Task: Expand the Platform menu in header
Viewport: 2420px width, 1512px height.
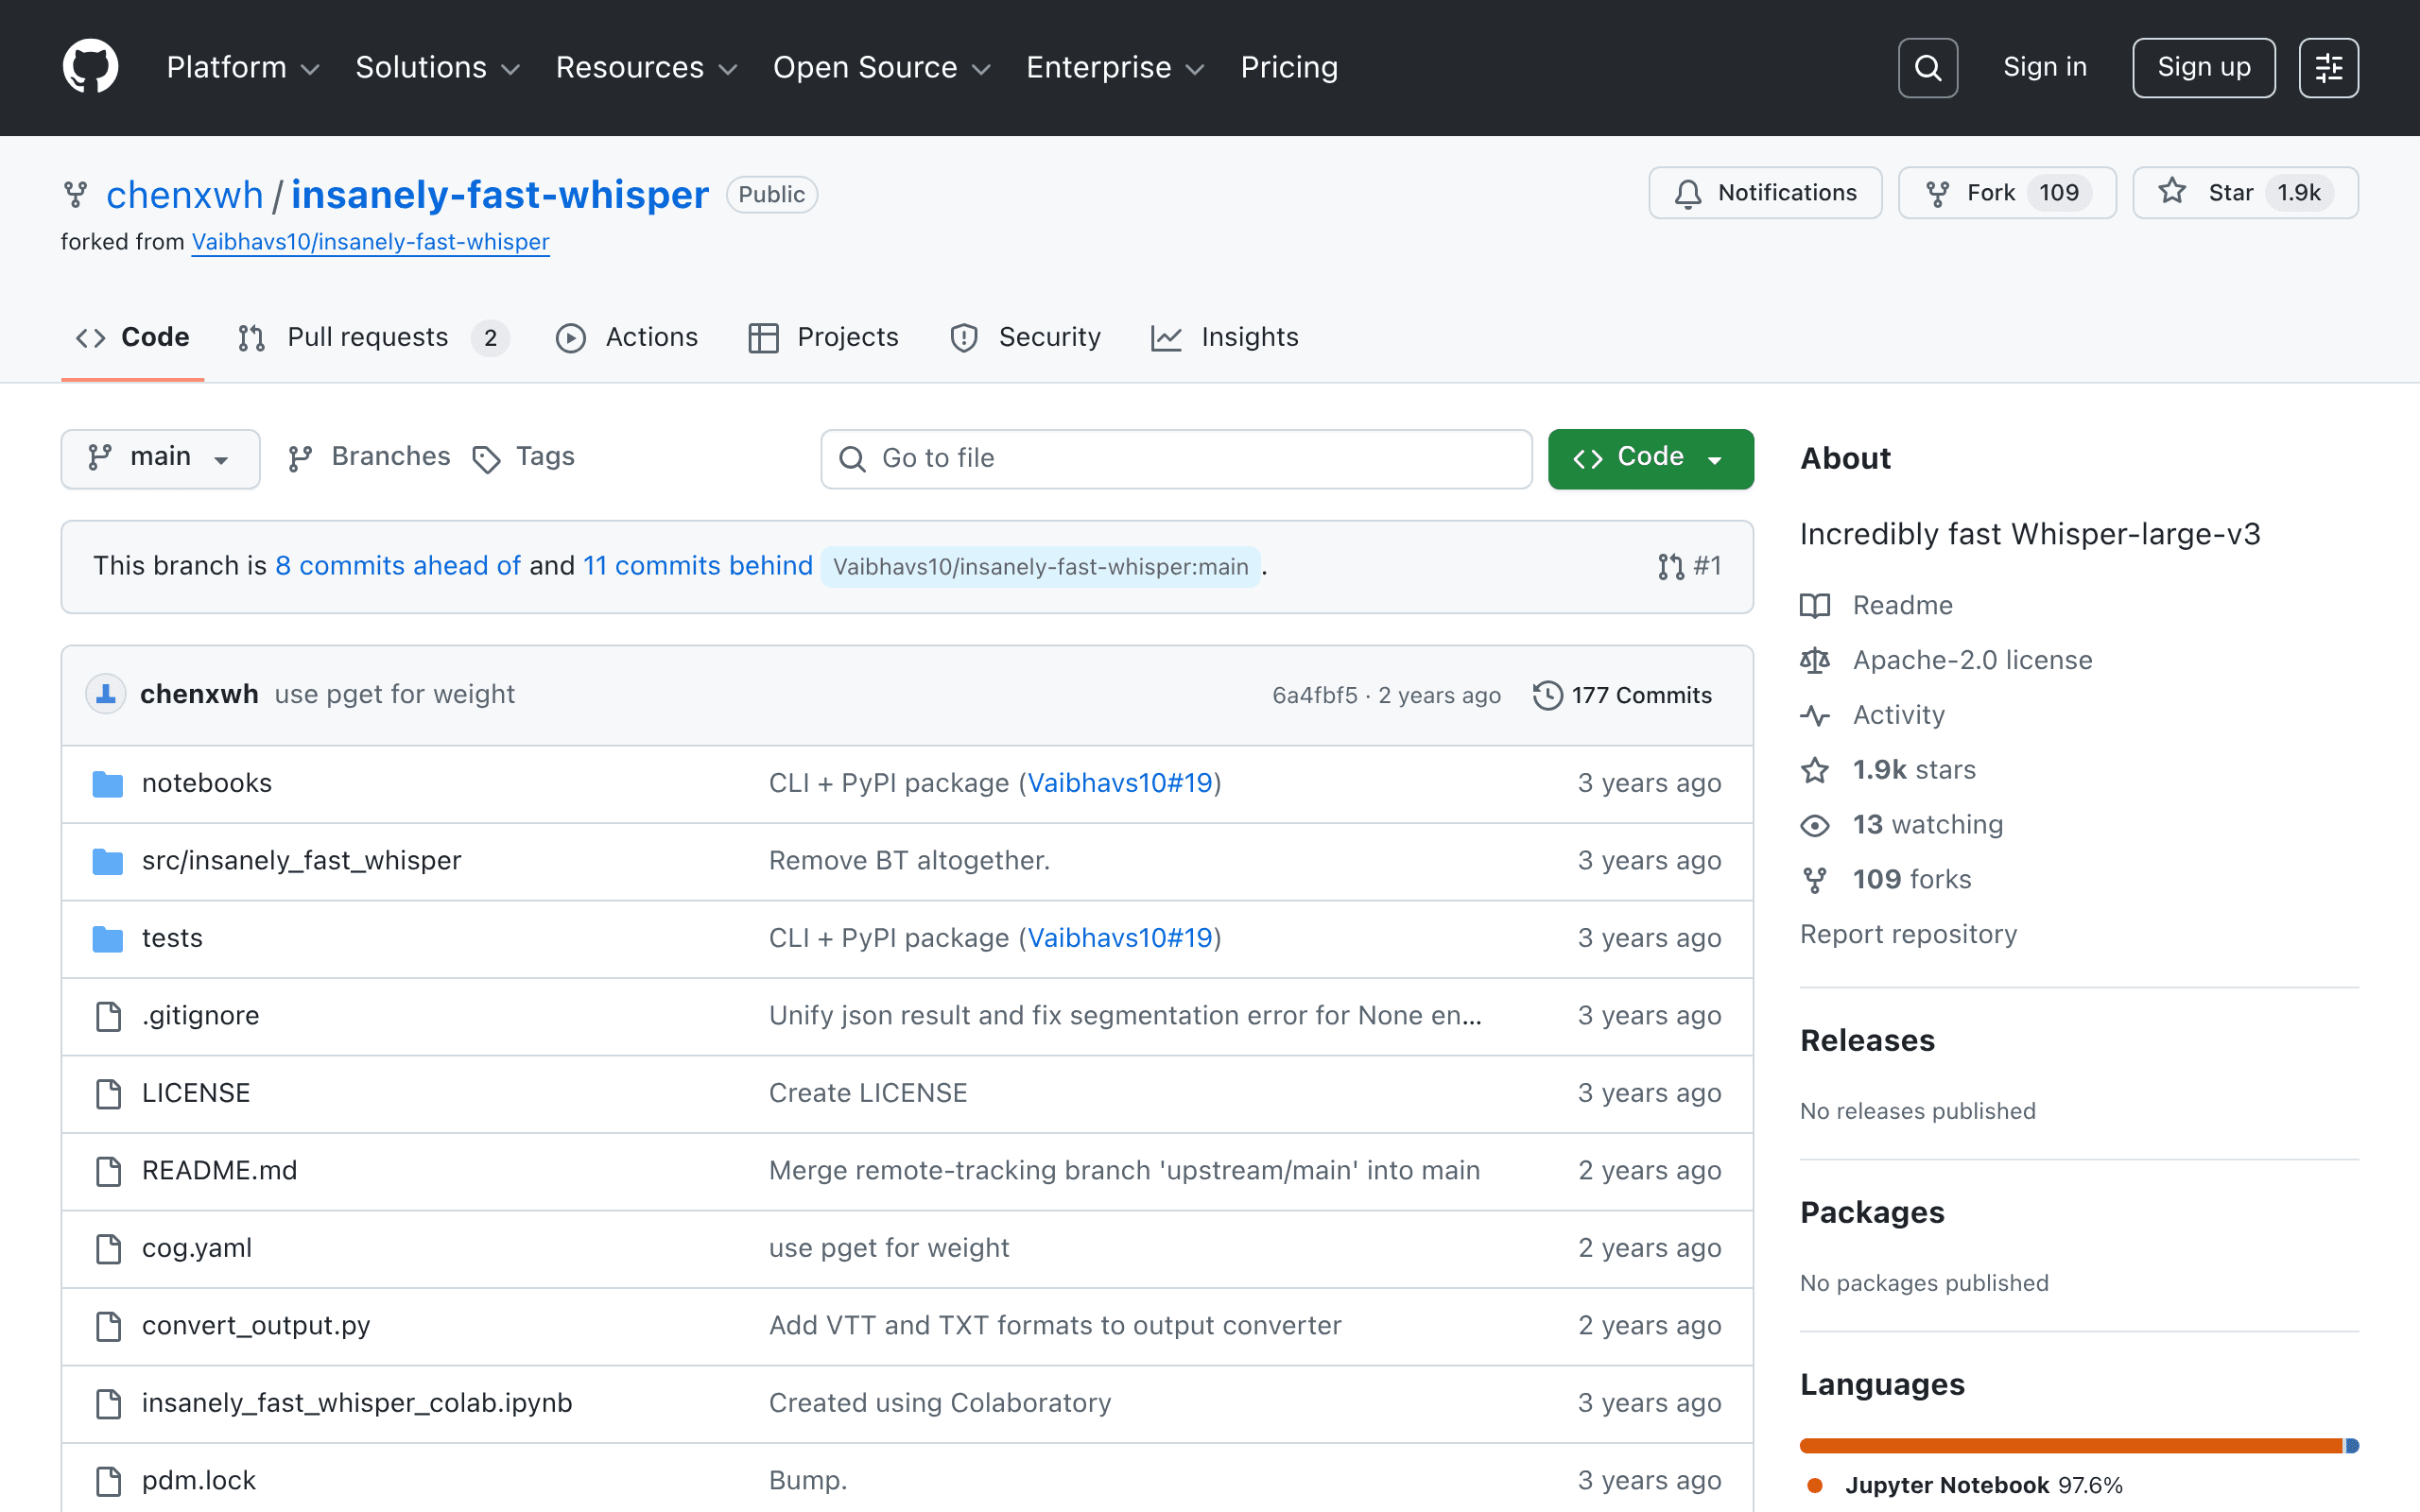Action: (243, 67)
